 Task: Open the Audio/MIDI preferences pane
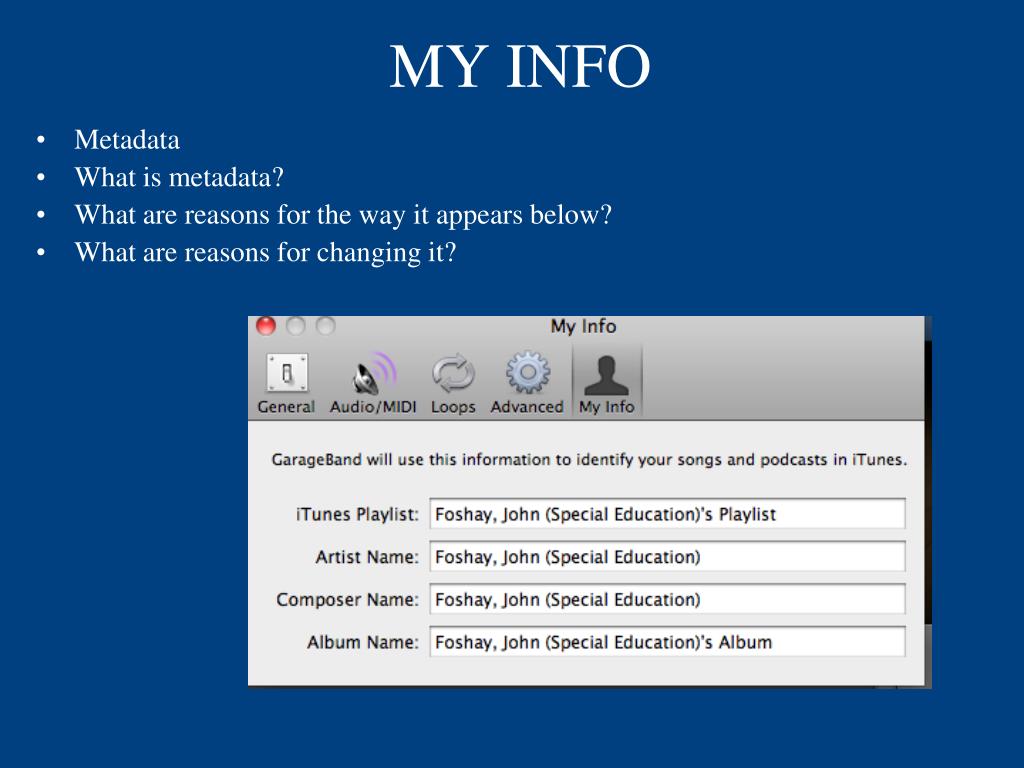[373, 383]
